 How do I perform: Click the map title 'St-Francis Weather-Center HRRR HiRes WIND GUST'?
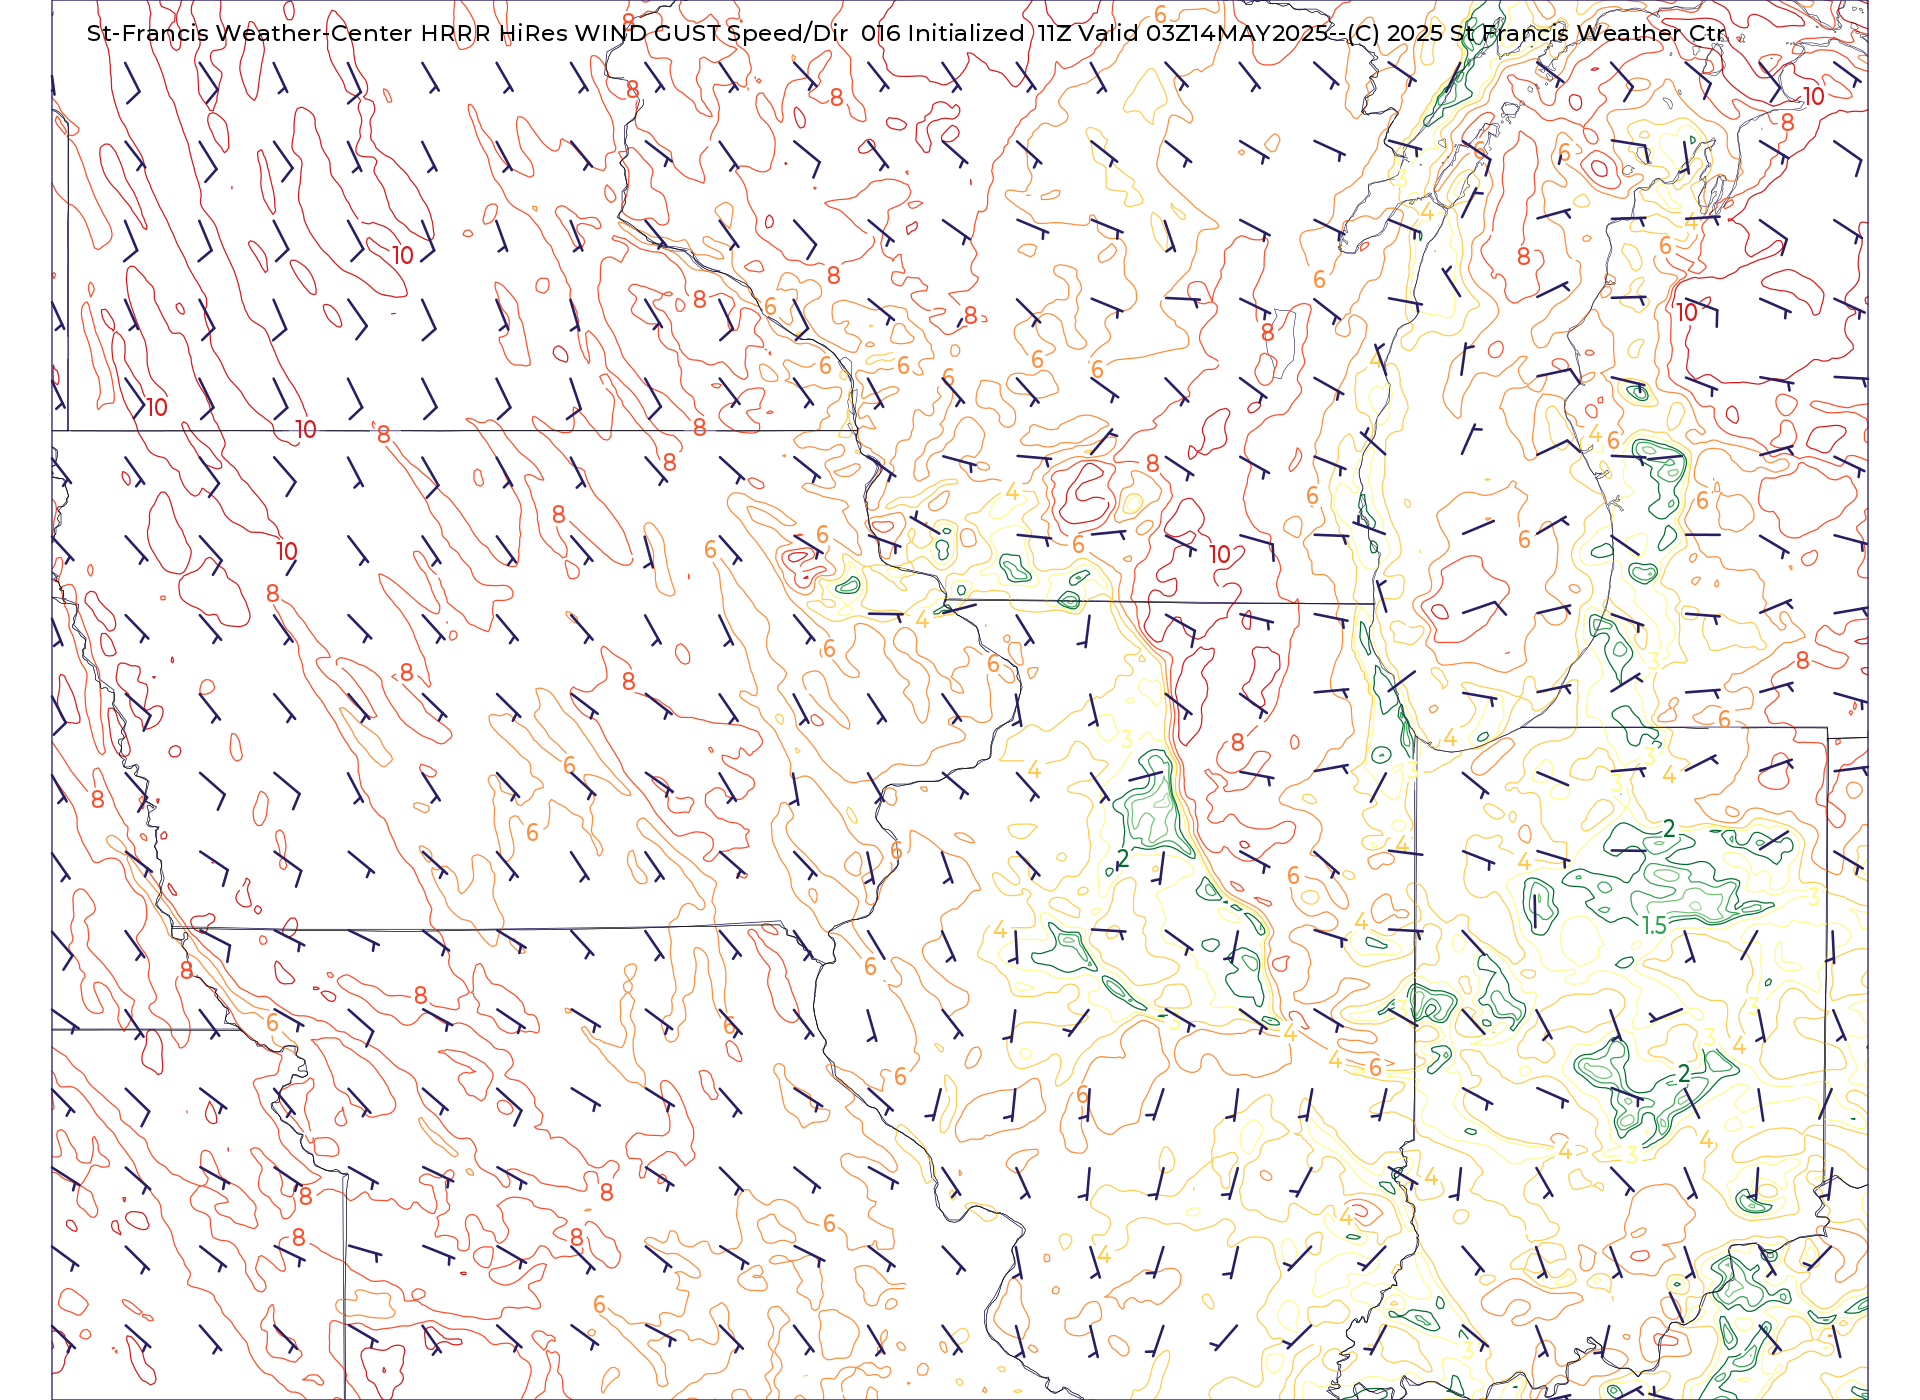[x=403, y=33]
